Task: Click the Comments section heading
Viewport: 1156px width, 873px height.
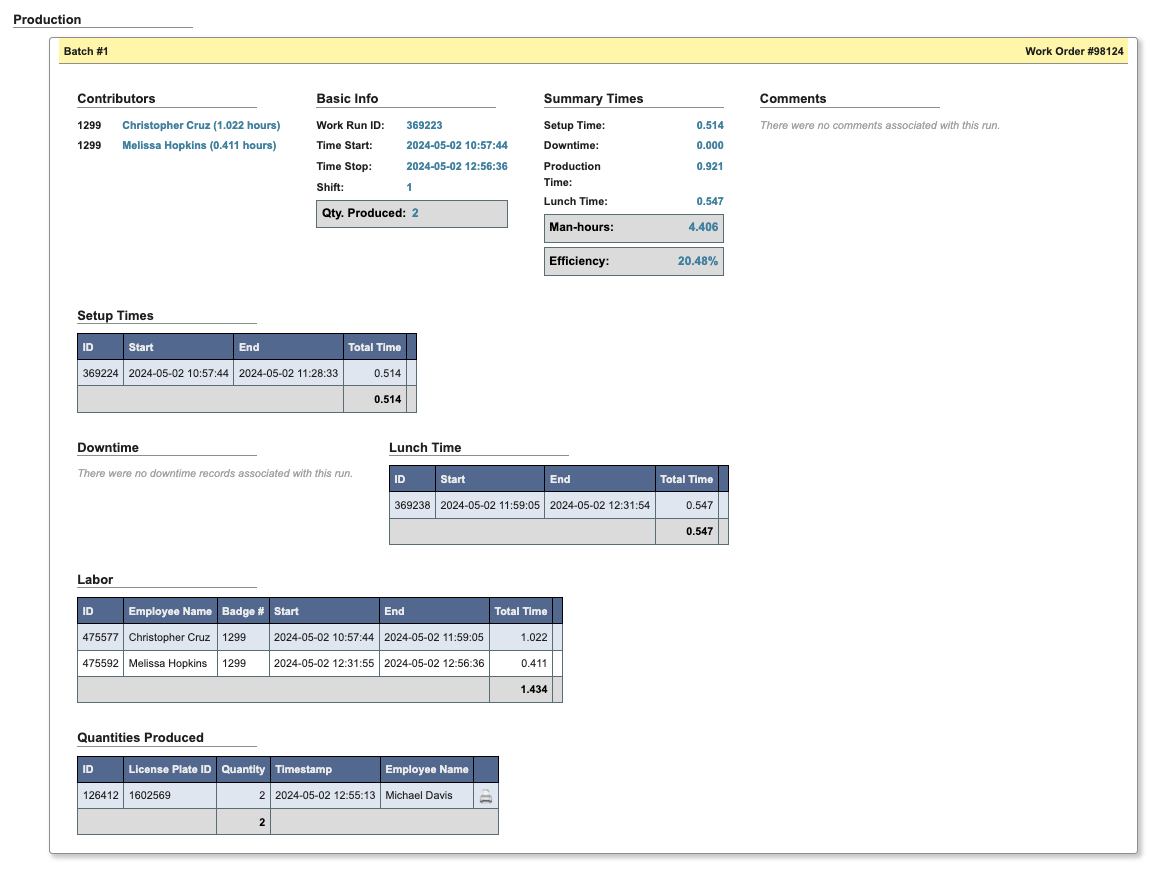Action: (793, 99)
